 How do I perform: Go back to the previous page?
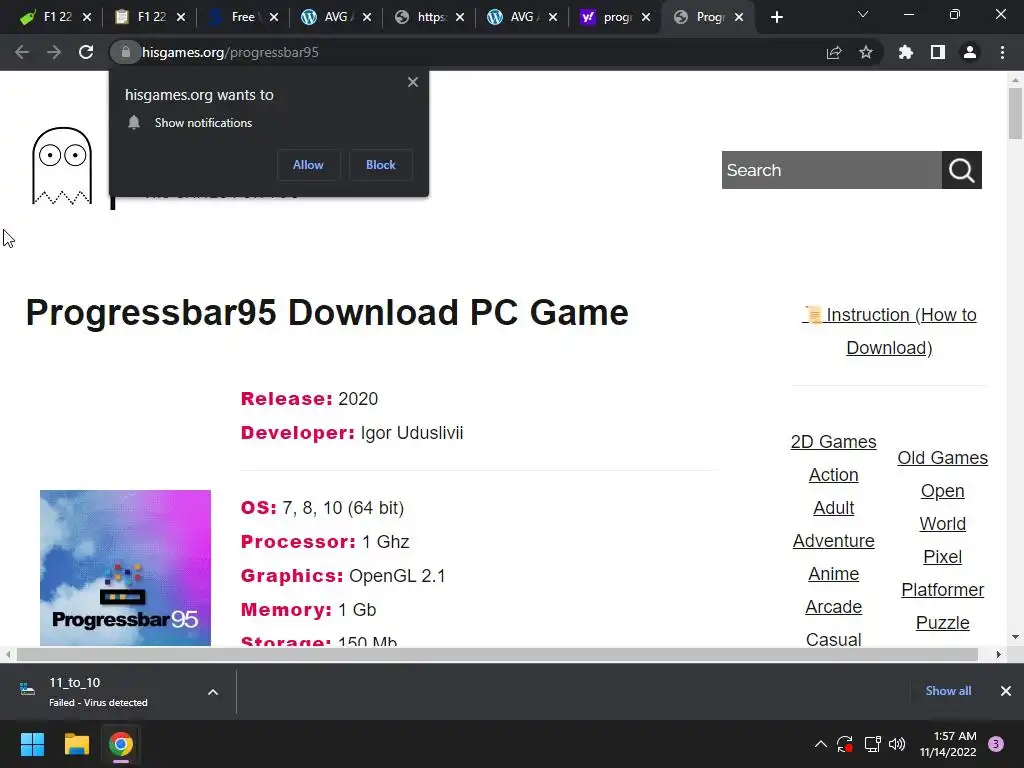[22, 52]
